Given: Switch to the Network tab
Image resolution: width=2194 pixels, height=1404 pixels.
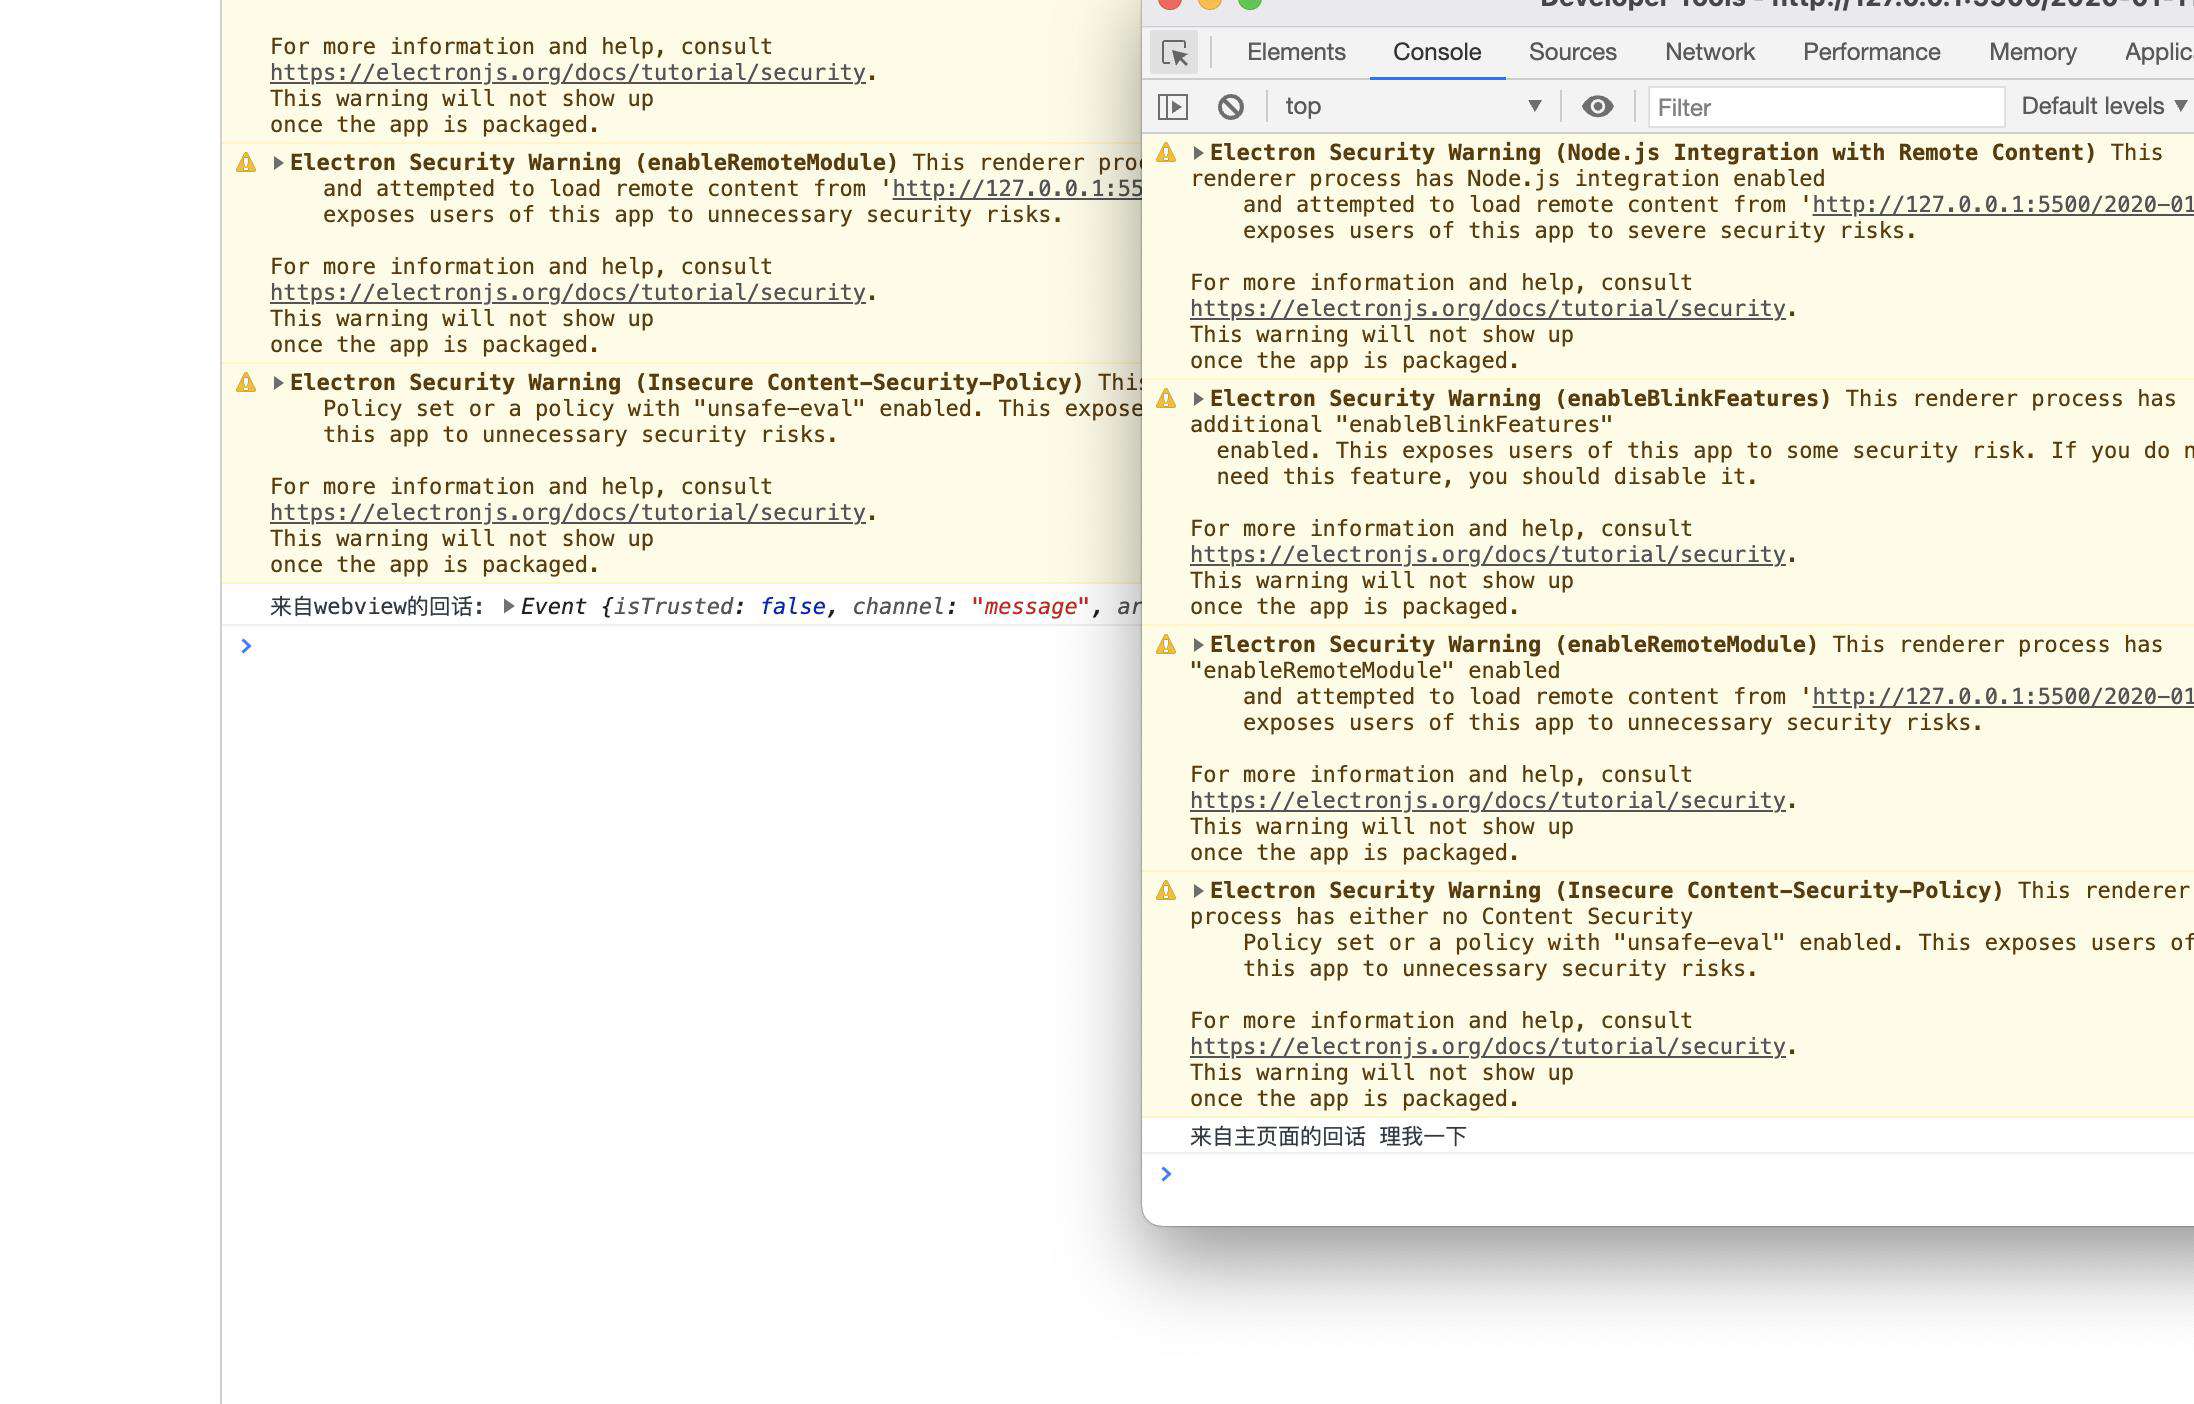Looking at the screenshot, I should pyautogui.click(x=1710, y=52).
